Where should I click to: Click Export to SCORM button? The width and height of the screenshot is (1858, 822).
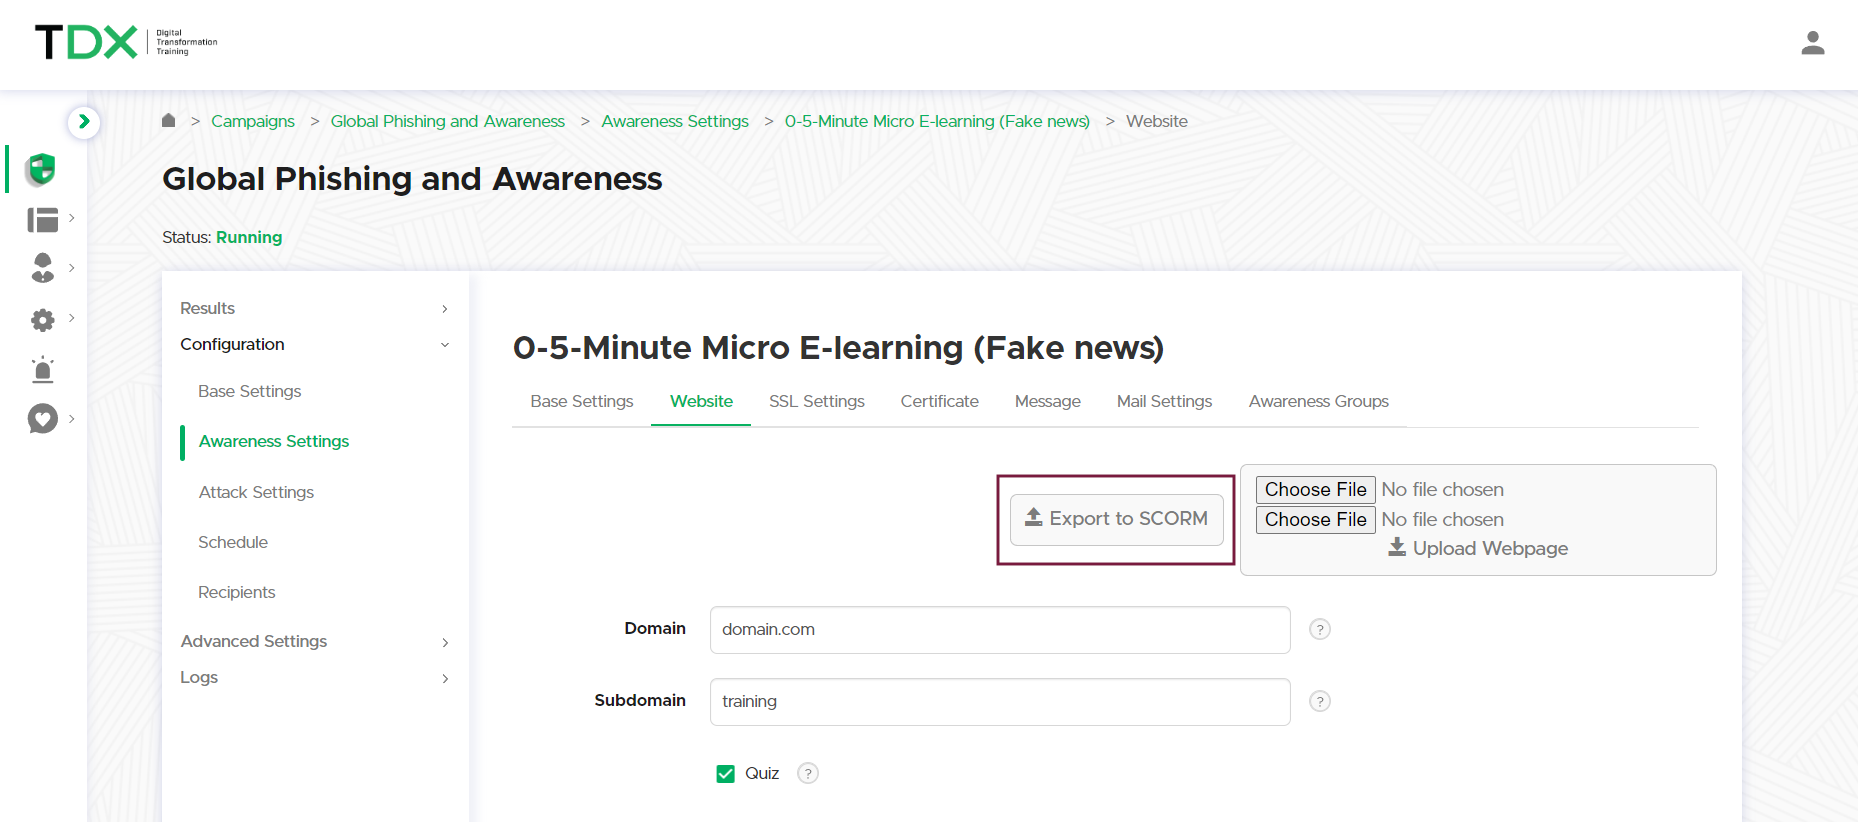tap(1116, 519)
